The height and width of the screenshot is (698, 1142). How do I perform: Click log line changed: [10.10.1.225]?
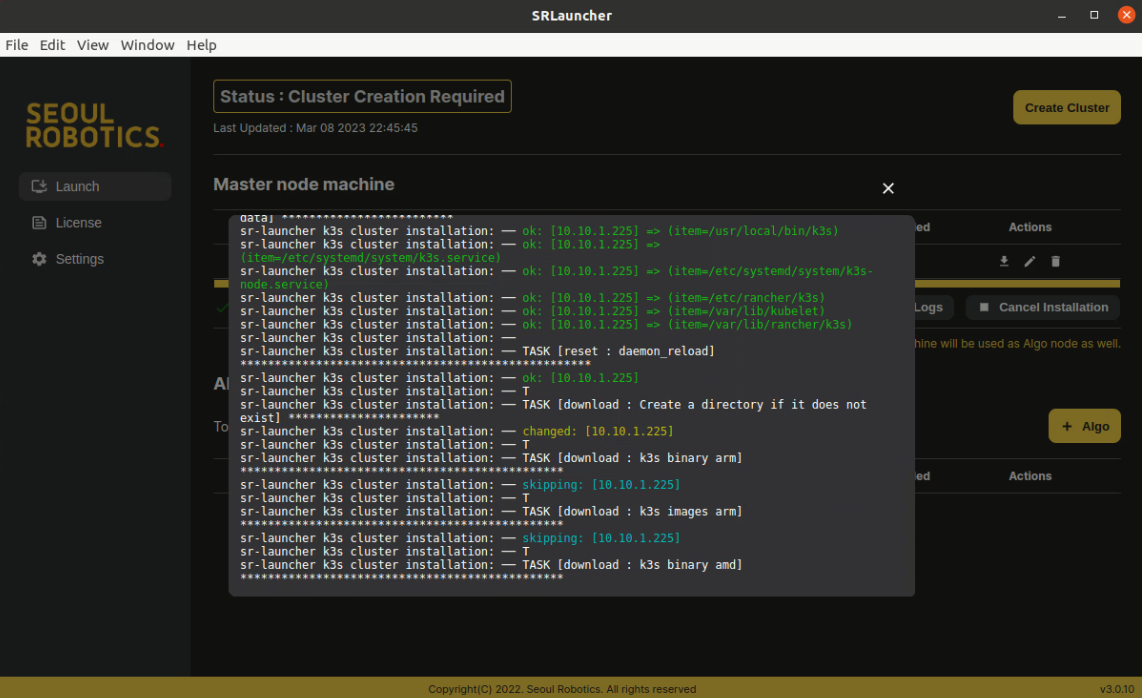point(457,431)
